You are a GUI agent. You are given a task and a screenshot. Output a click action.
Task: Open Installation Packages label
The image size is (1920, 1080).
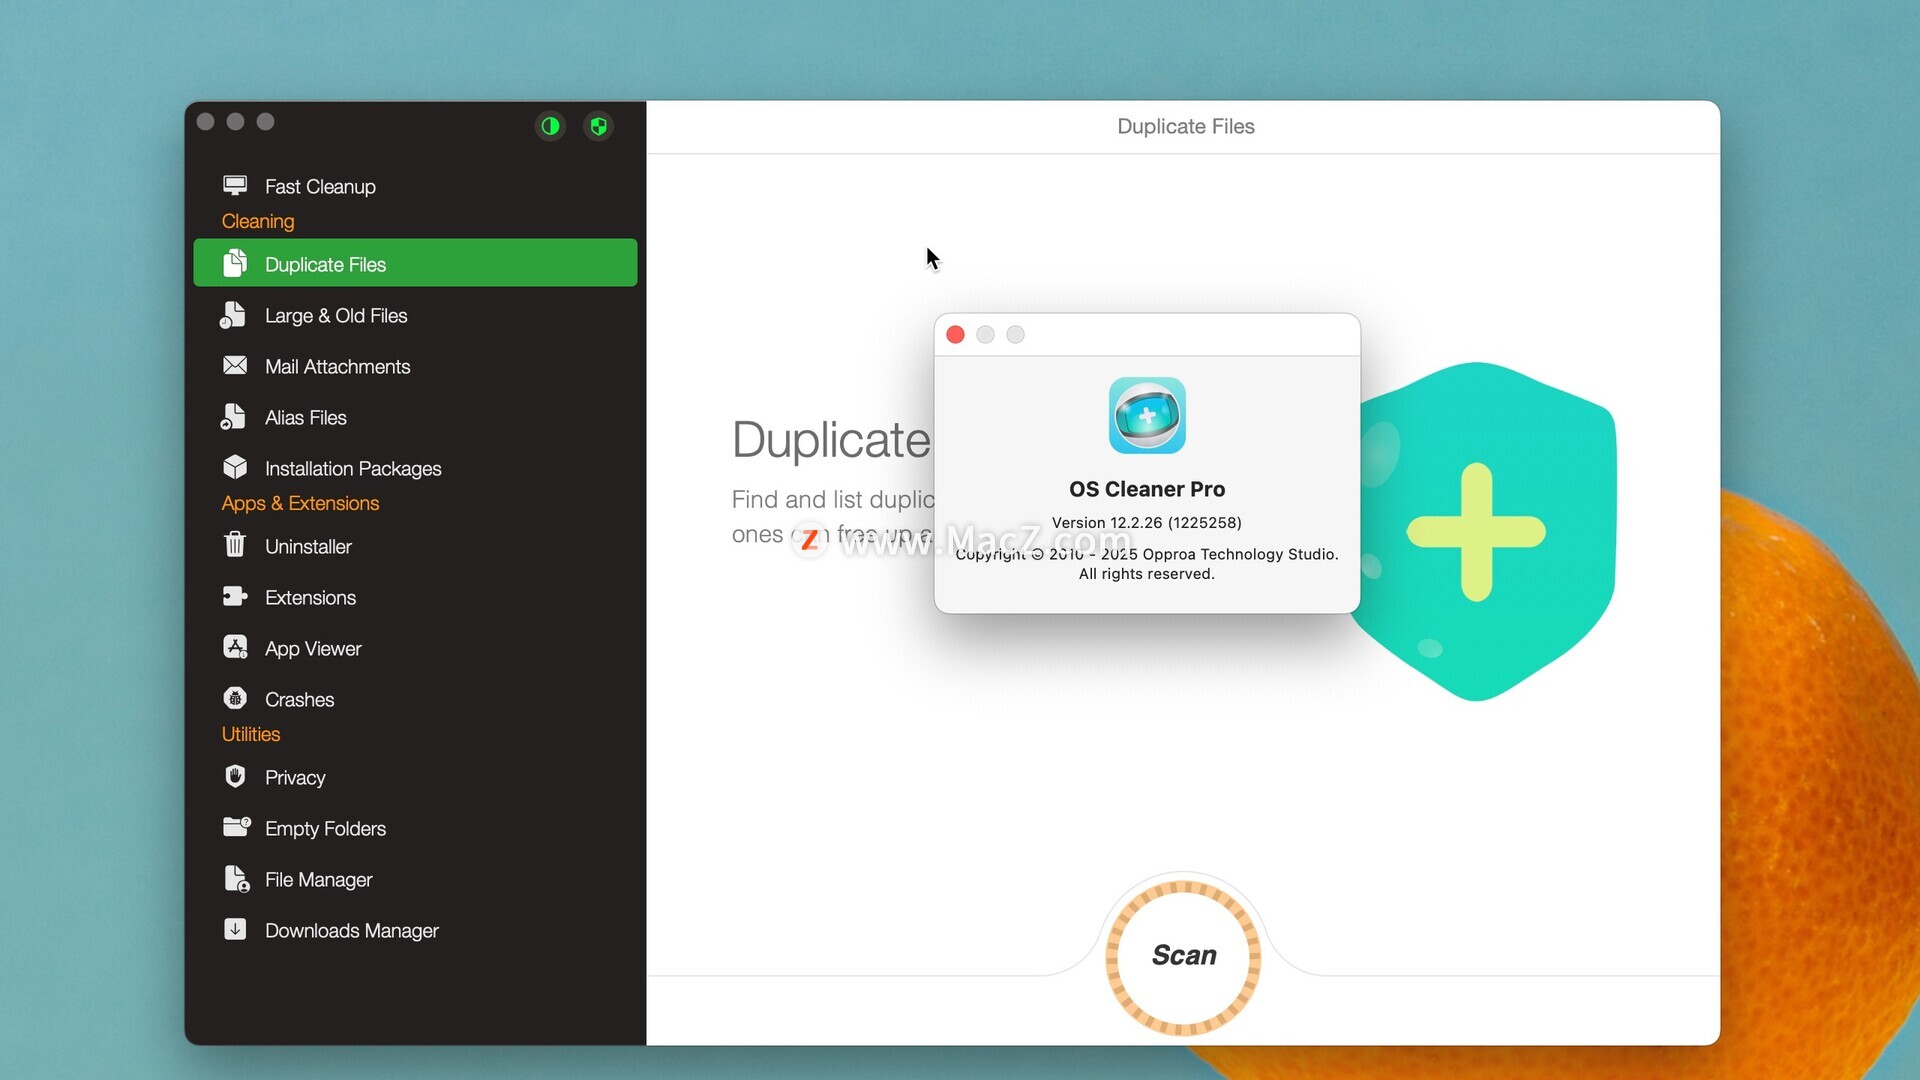coord(352,468)
